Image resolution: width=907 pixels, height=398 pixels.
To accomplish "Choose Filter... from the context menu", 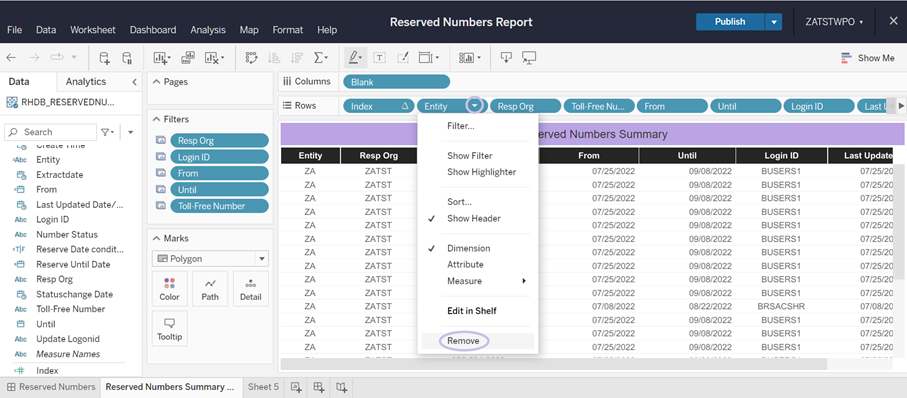I will click(460, 126).
